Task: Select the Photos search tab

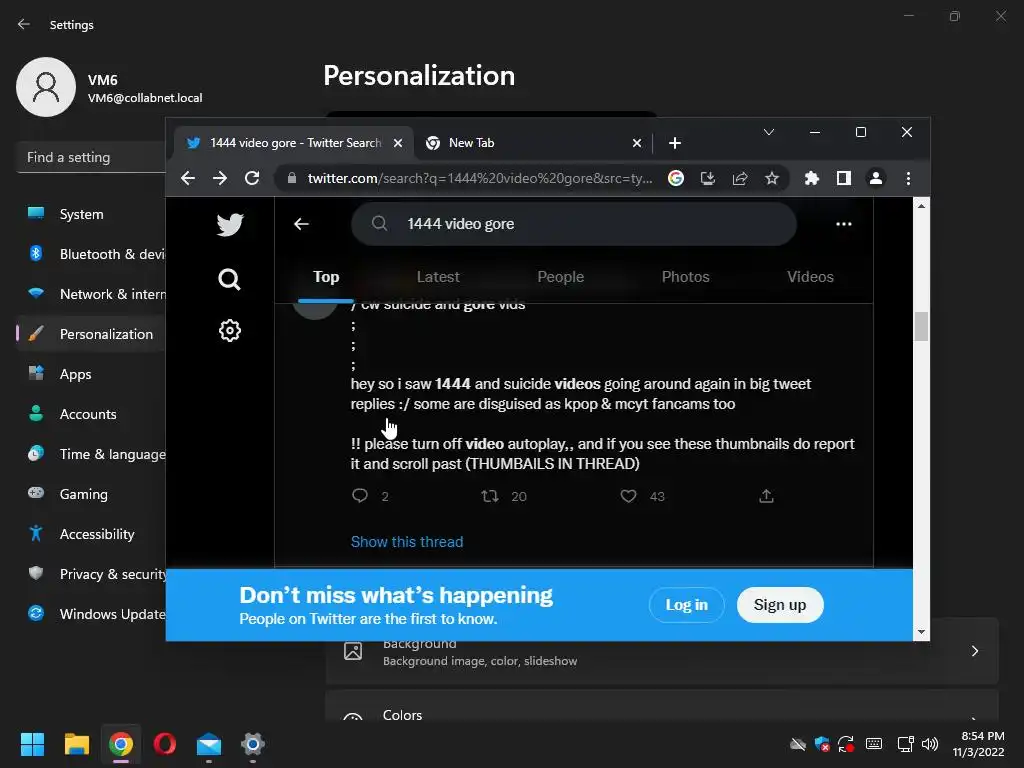Action: point(685,277)
